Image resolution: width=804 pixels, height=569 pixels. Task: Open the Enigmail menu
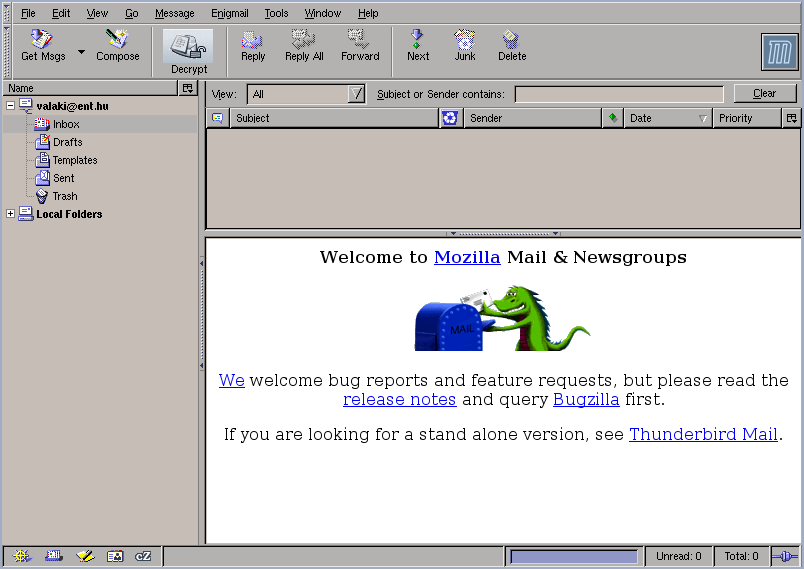[230, 13]
